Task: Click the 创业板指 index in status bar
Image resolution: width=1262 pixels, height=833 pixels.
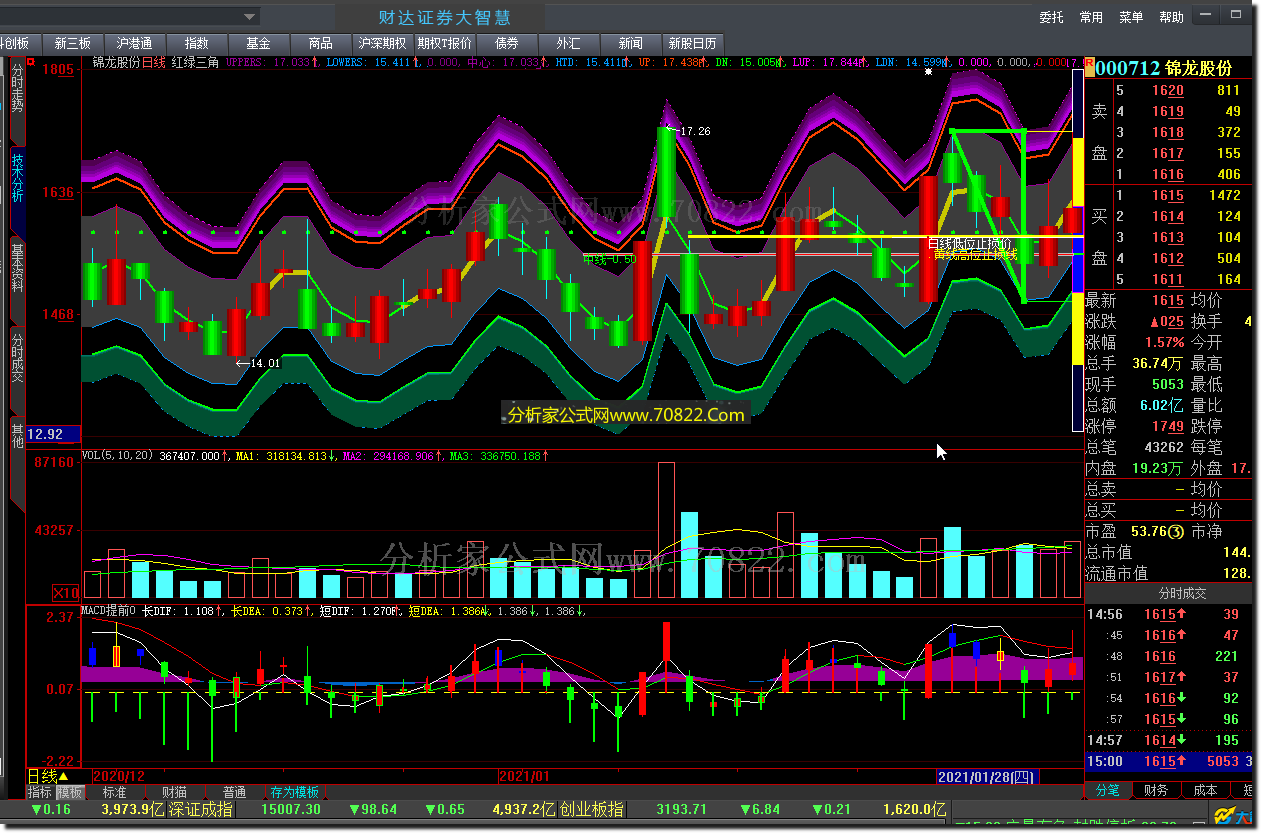Action: (x=591, y=809)
